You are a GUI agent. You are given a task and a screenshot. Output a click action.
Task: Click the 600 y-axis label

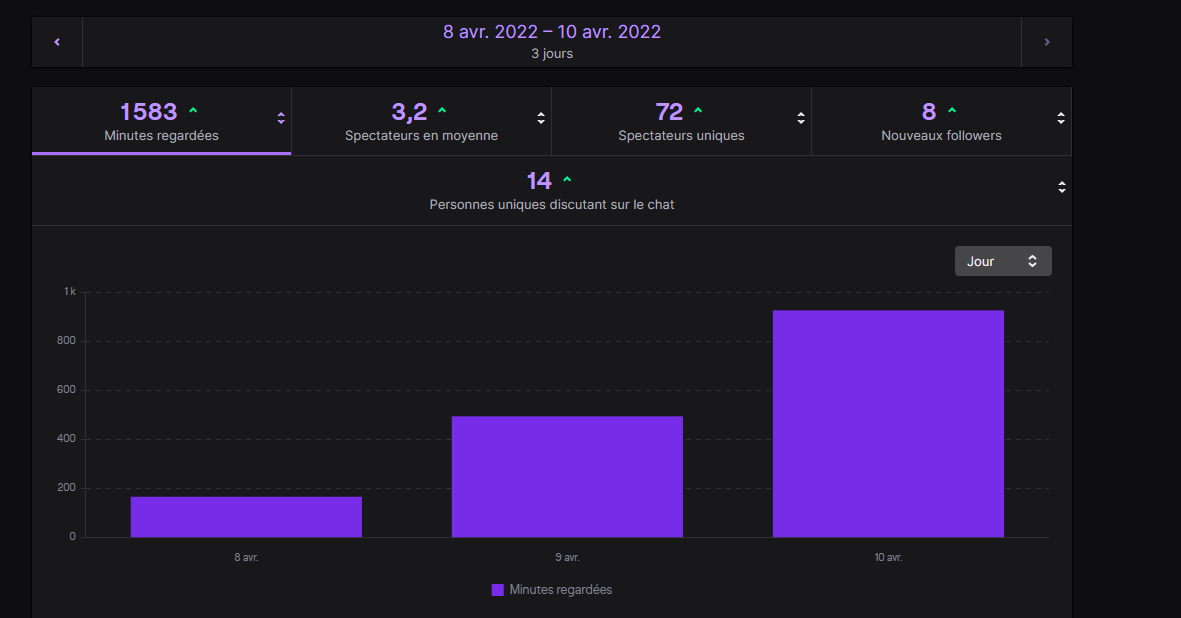coord(66,389)
